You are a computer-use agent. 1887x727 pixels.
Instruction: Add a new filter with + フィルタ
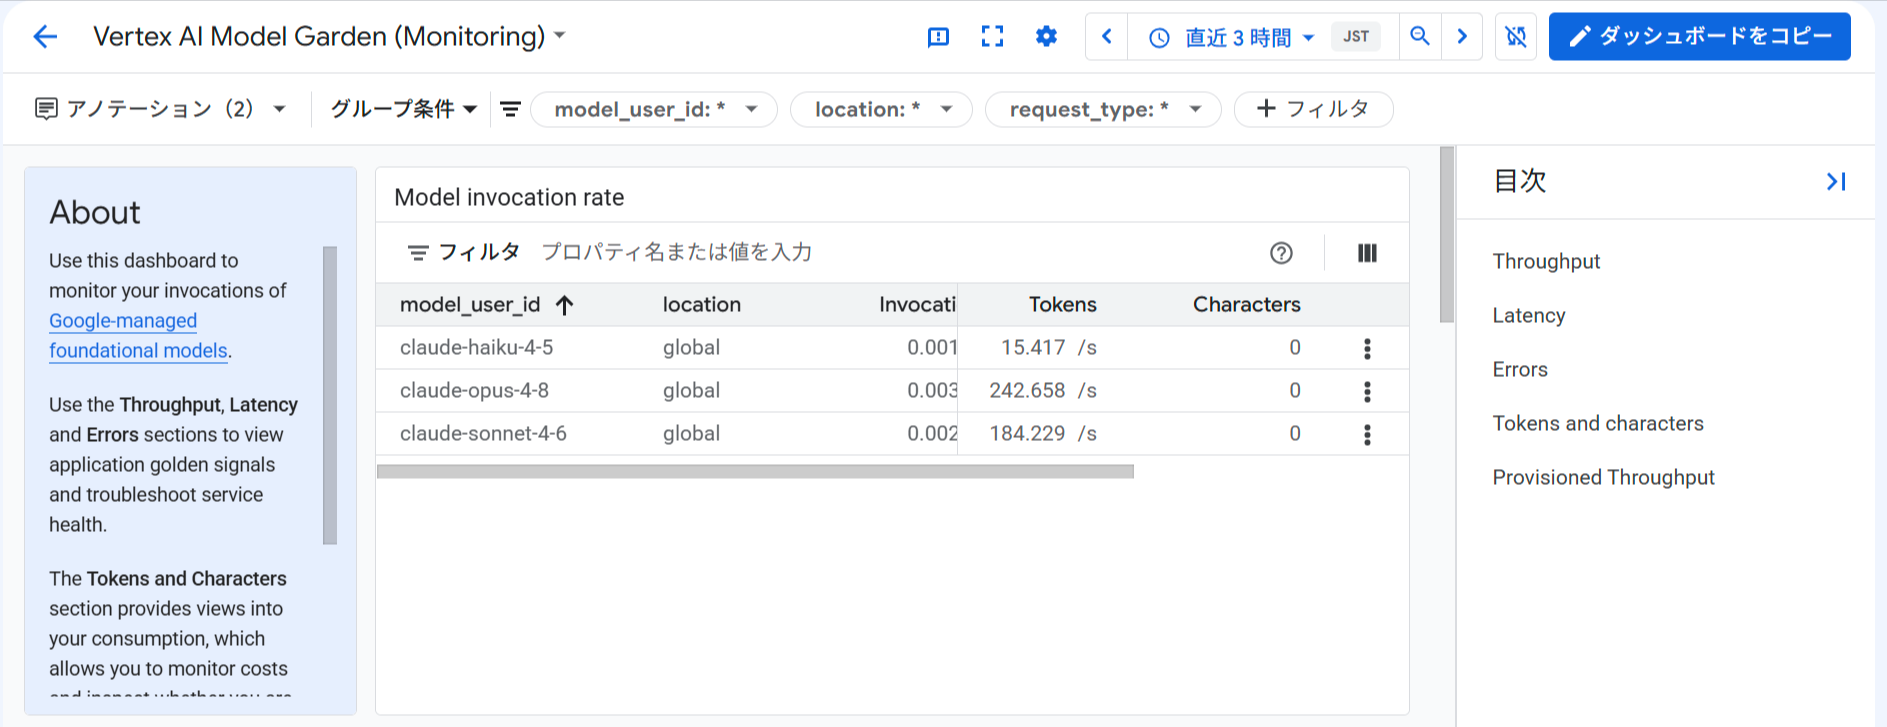(x=1313, y=109)
